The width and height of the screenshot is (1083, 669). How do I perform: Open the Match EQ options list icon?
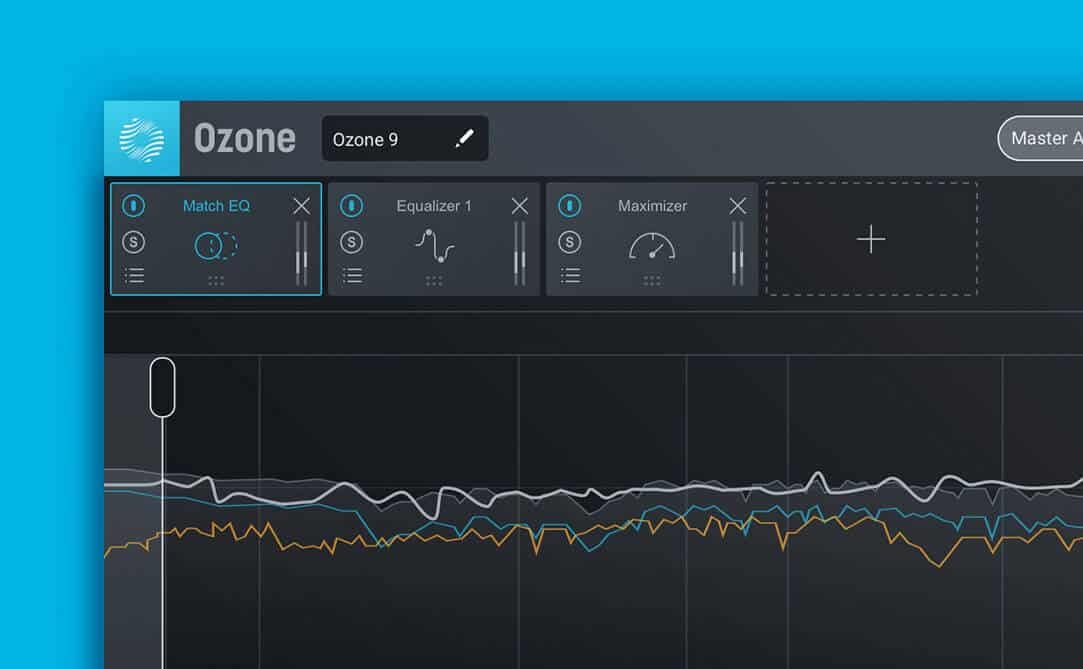point(134,276)
